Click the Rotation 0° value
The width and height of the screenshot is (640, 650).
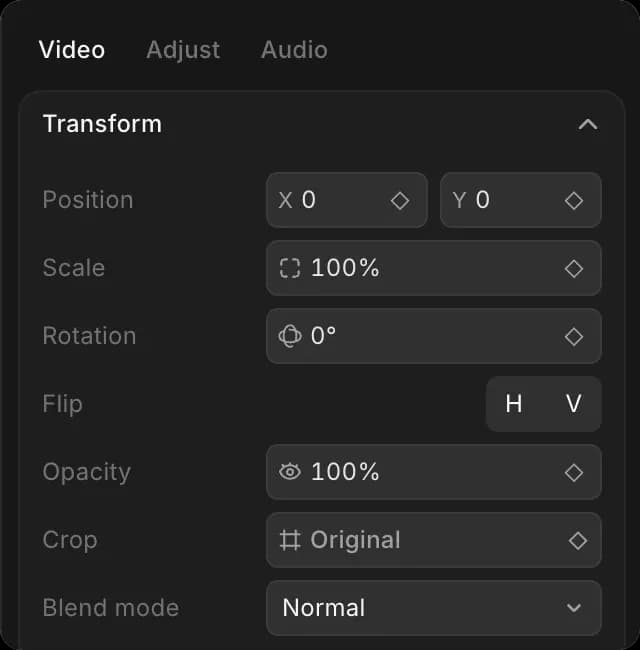coord(323,336)
